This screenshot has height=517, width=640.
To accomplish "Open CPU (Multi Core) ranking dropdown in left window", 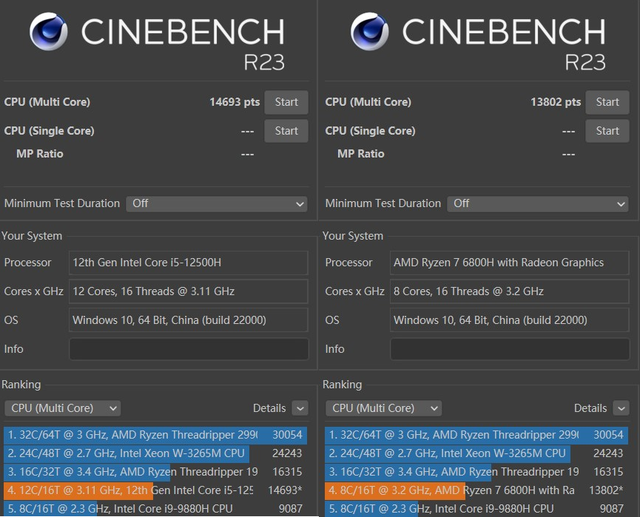I will (62, 408).
